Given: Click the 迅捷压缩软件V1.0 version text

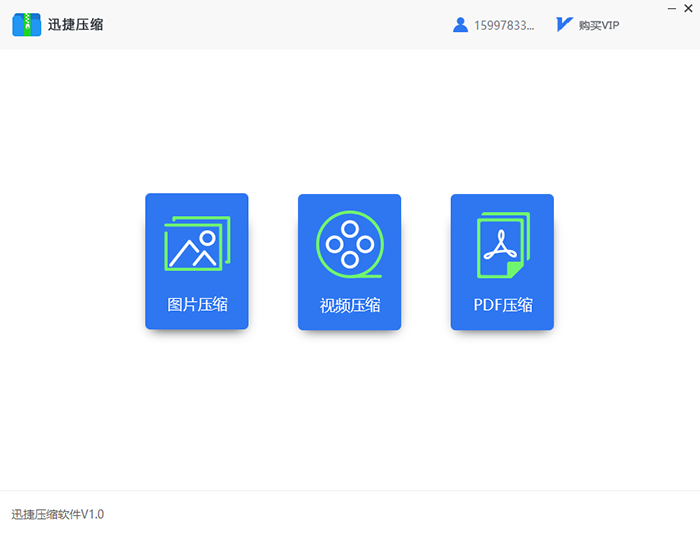Looking at the screenshot, I should pos(58,514).
